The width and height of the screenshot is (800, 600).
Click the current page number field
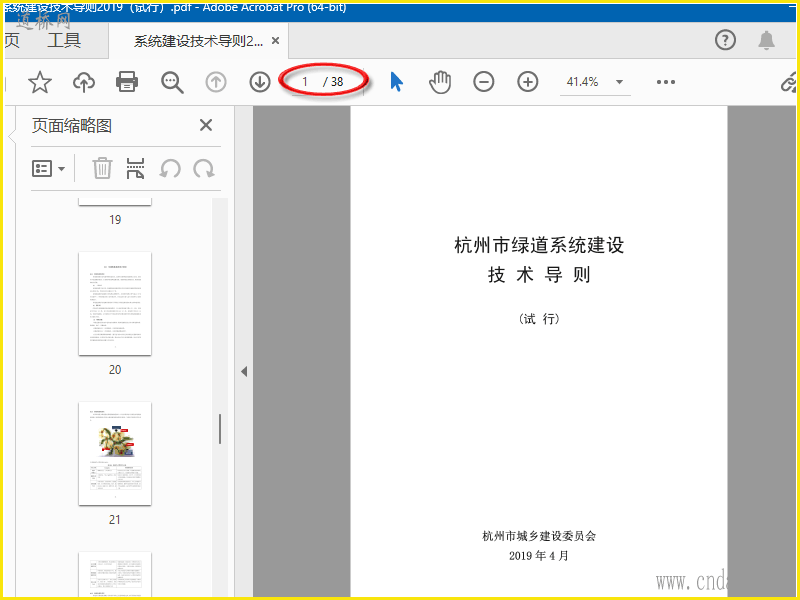click(305, 82)
